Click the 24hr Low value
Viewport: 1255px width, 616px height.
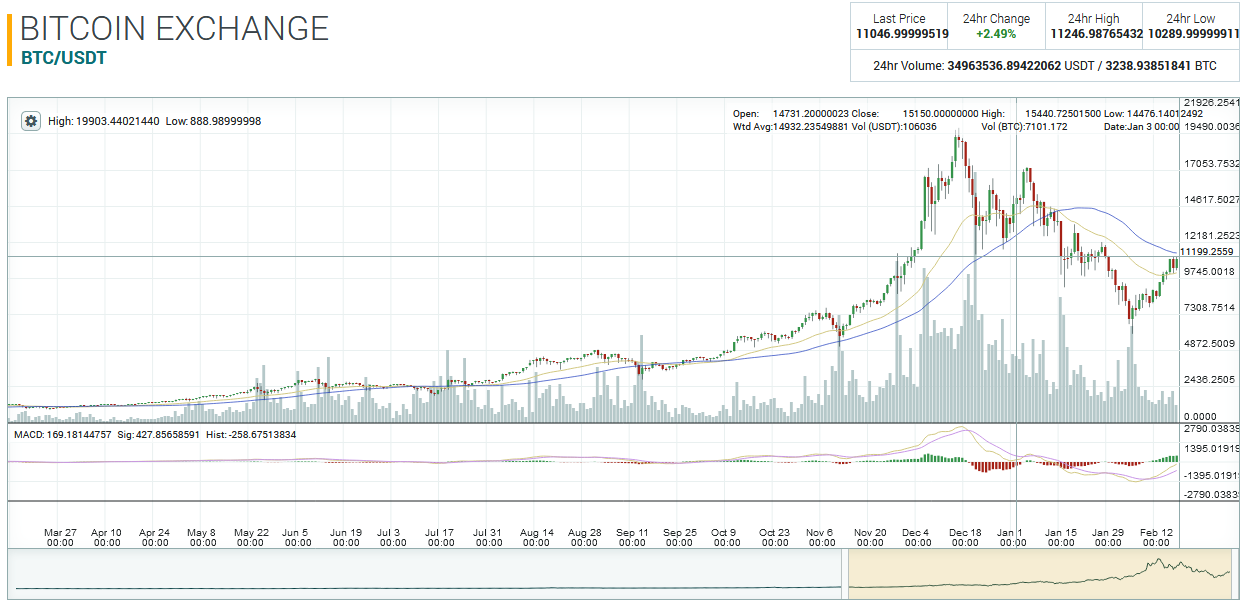coord(1193,34)
